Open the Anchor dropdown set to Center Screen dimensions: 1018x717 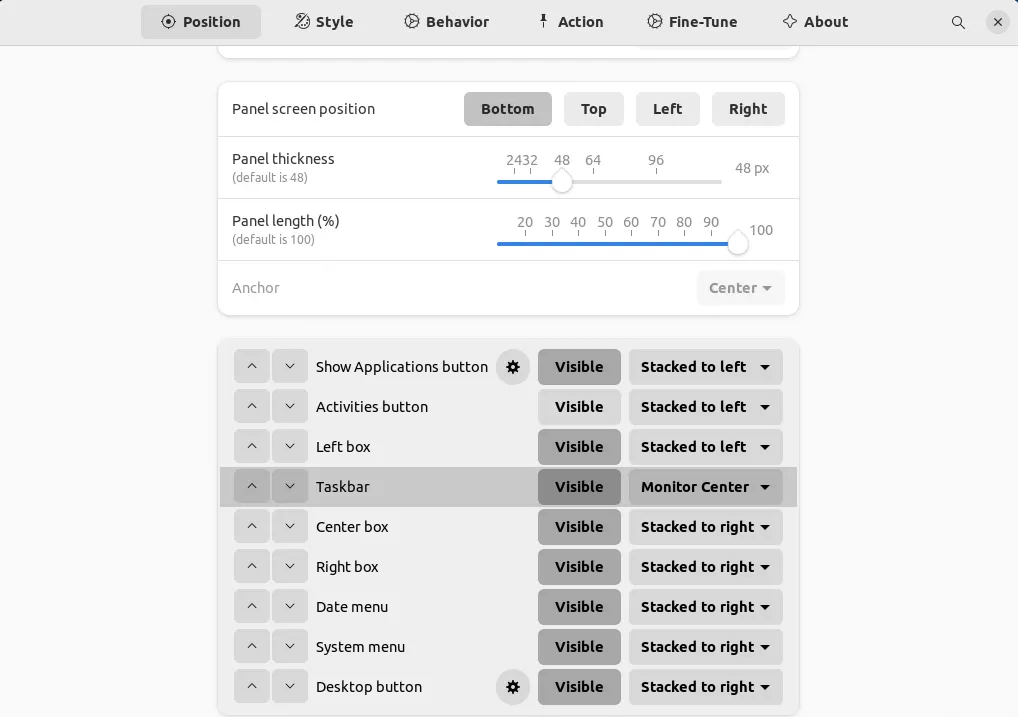pyautogui.click(x=740, y=288)
